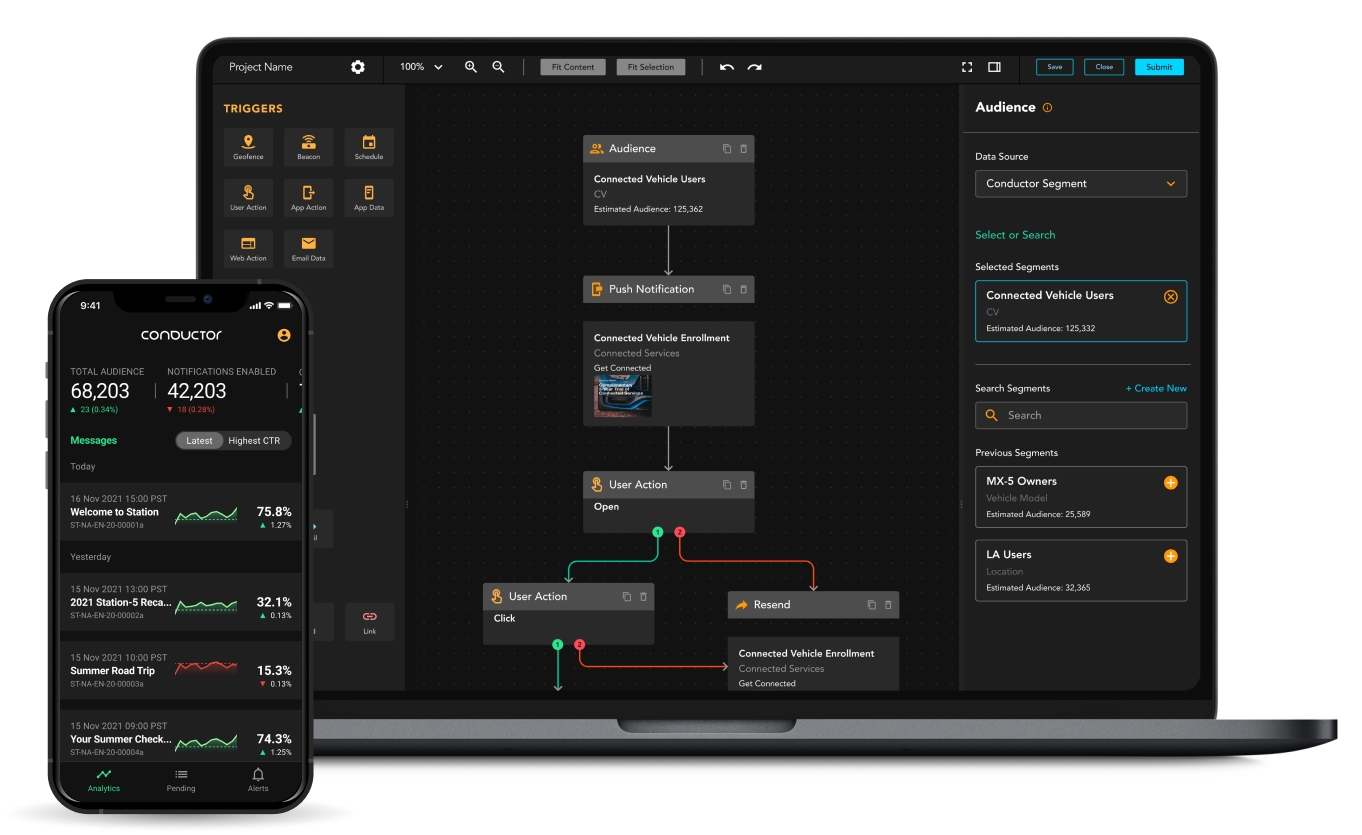Delete the Audience node

tap(743, 149)
